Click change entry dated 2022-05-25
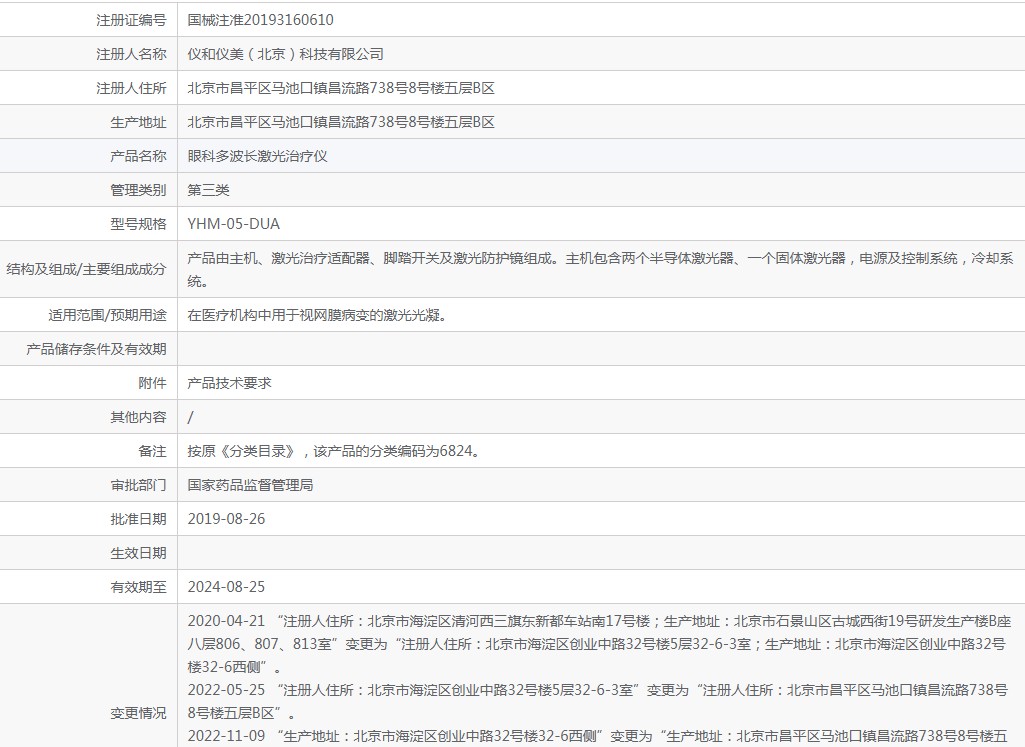The height and width of the screenshot is (747, 1025). click(598, 701)
